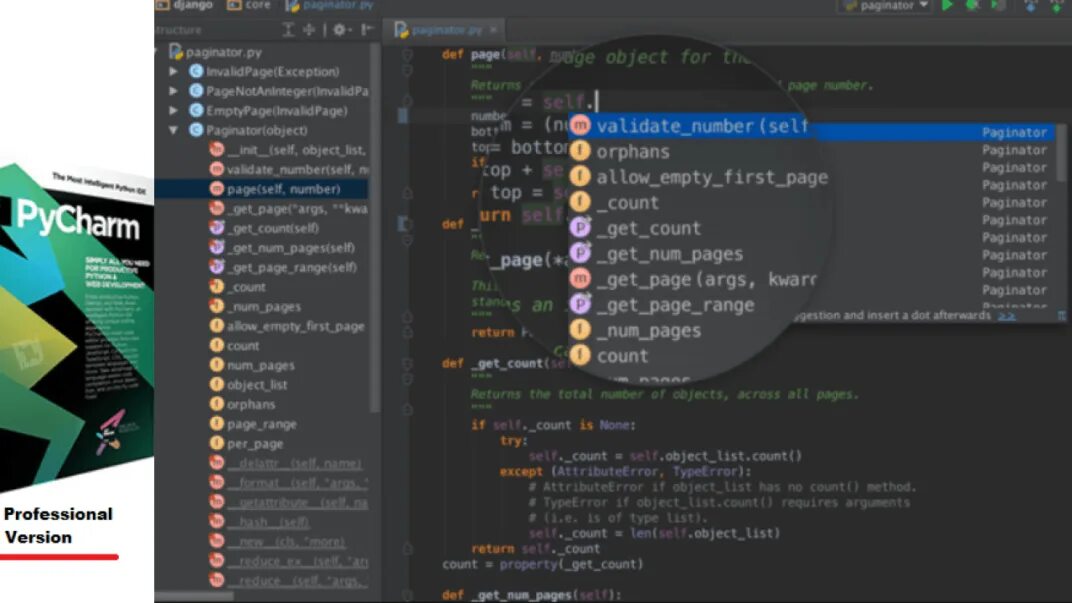Click the PyCharm product box image
The image size is (1072, 603).
(77, 327)
